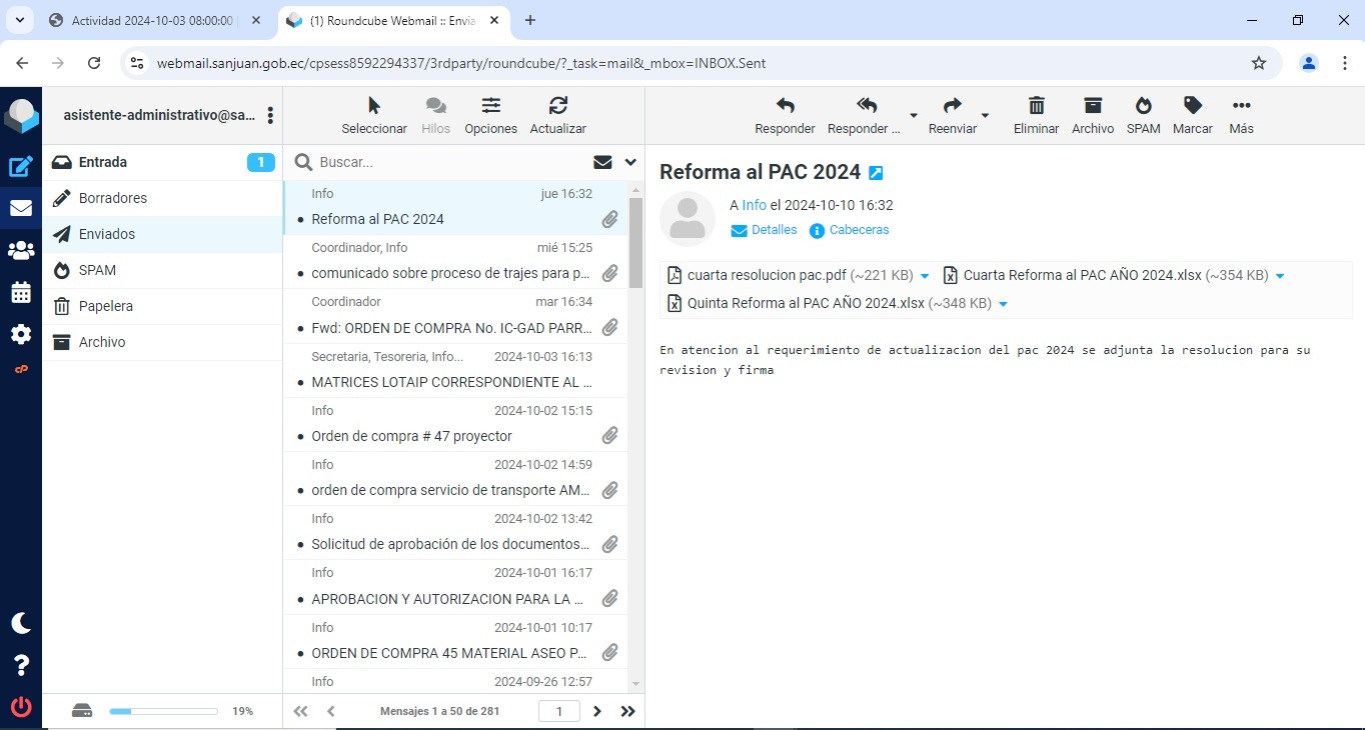Viewport: 1365px width, 730px height.
Task: Open dropdown for cuarta resolucion pac.pdf
Action: pos(925,276)
